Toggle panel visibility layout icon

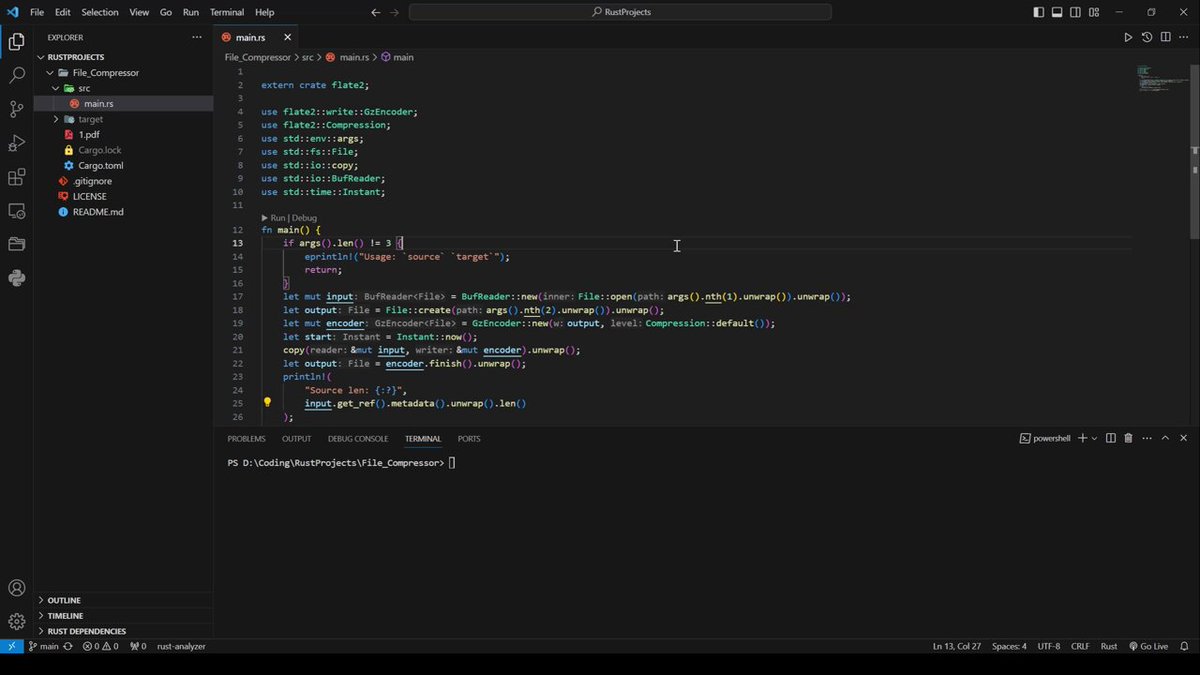click(1057, 12)
